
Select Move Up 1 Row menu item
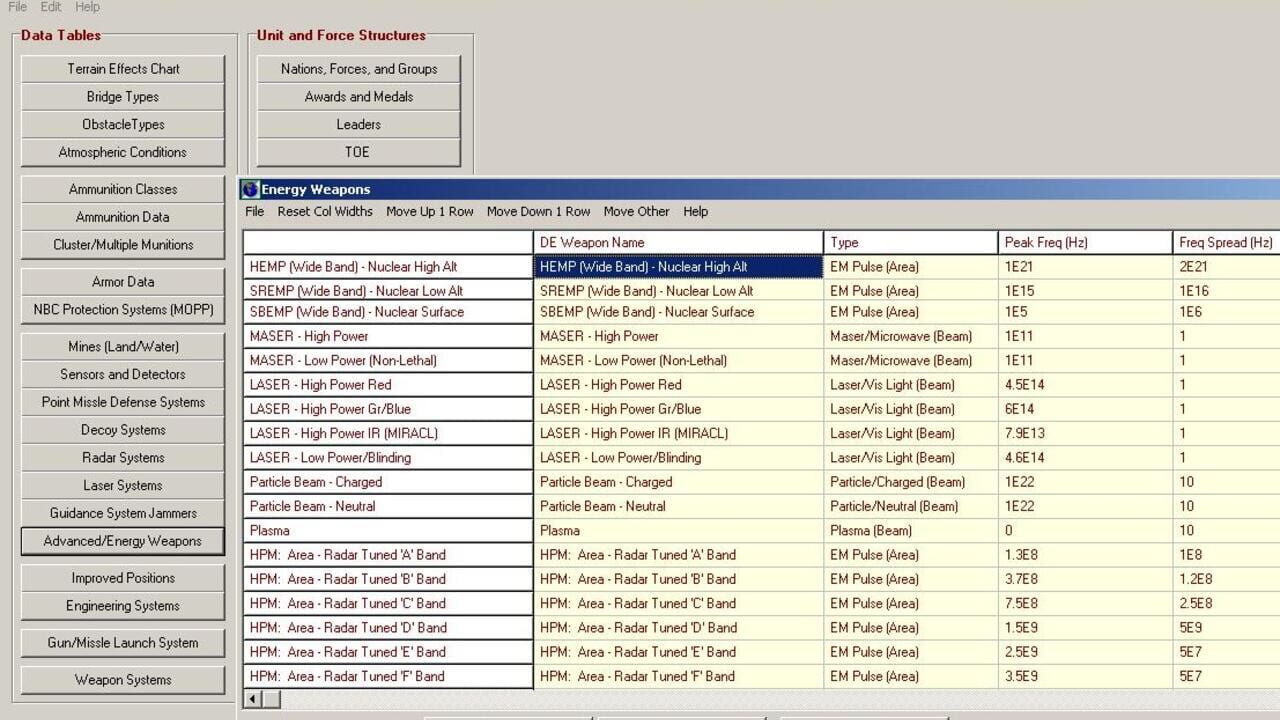(x=430, y=211)
